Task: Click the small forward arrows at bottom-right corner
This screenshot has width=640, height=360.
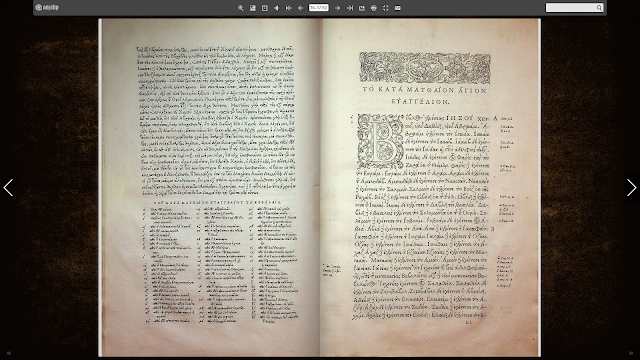Action: [631, 353]
